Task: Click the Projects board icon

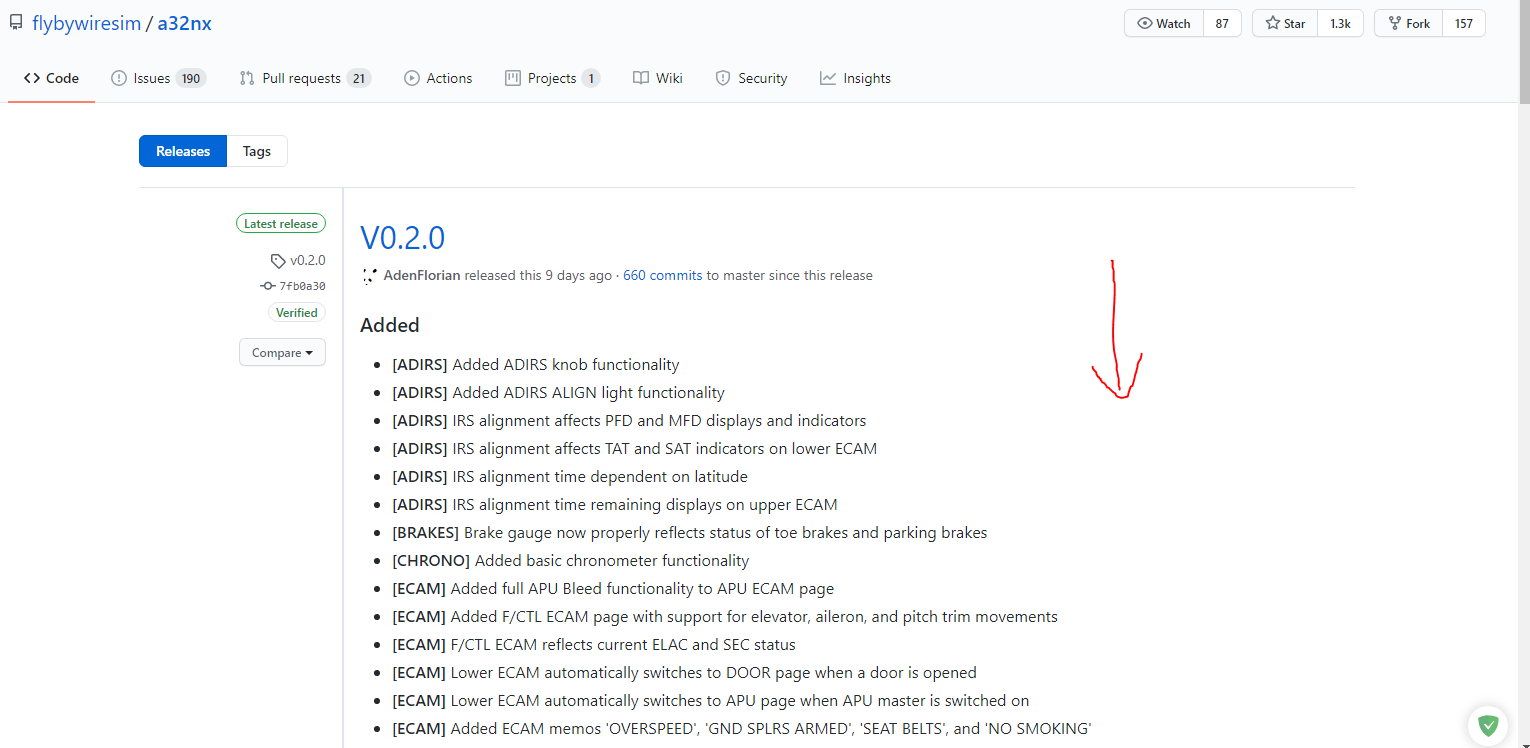Action: point(513,78)
